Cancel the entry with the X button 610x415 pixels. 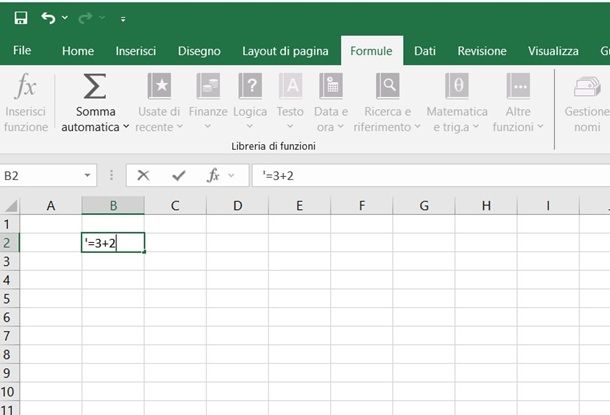(144, 175)
